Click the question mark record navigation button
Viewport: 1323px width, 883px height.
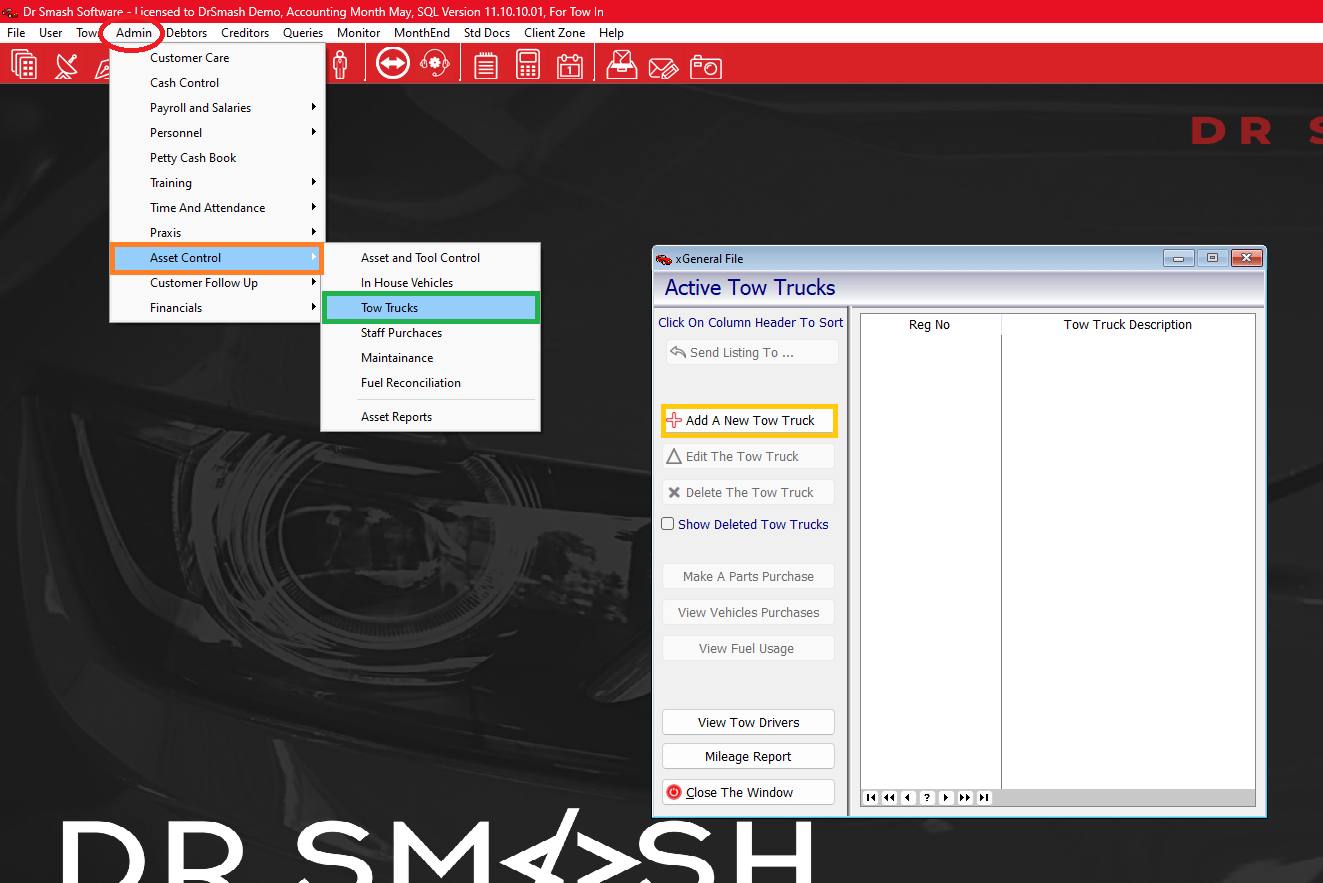[926, 797]
